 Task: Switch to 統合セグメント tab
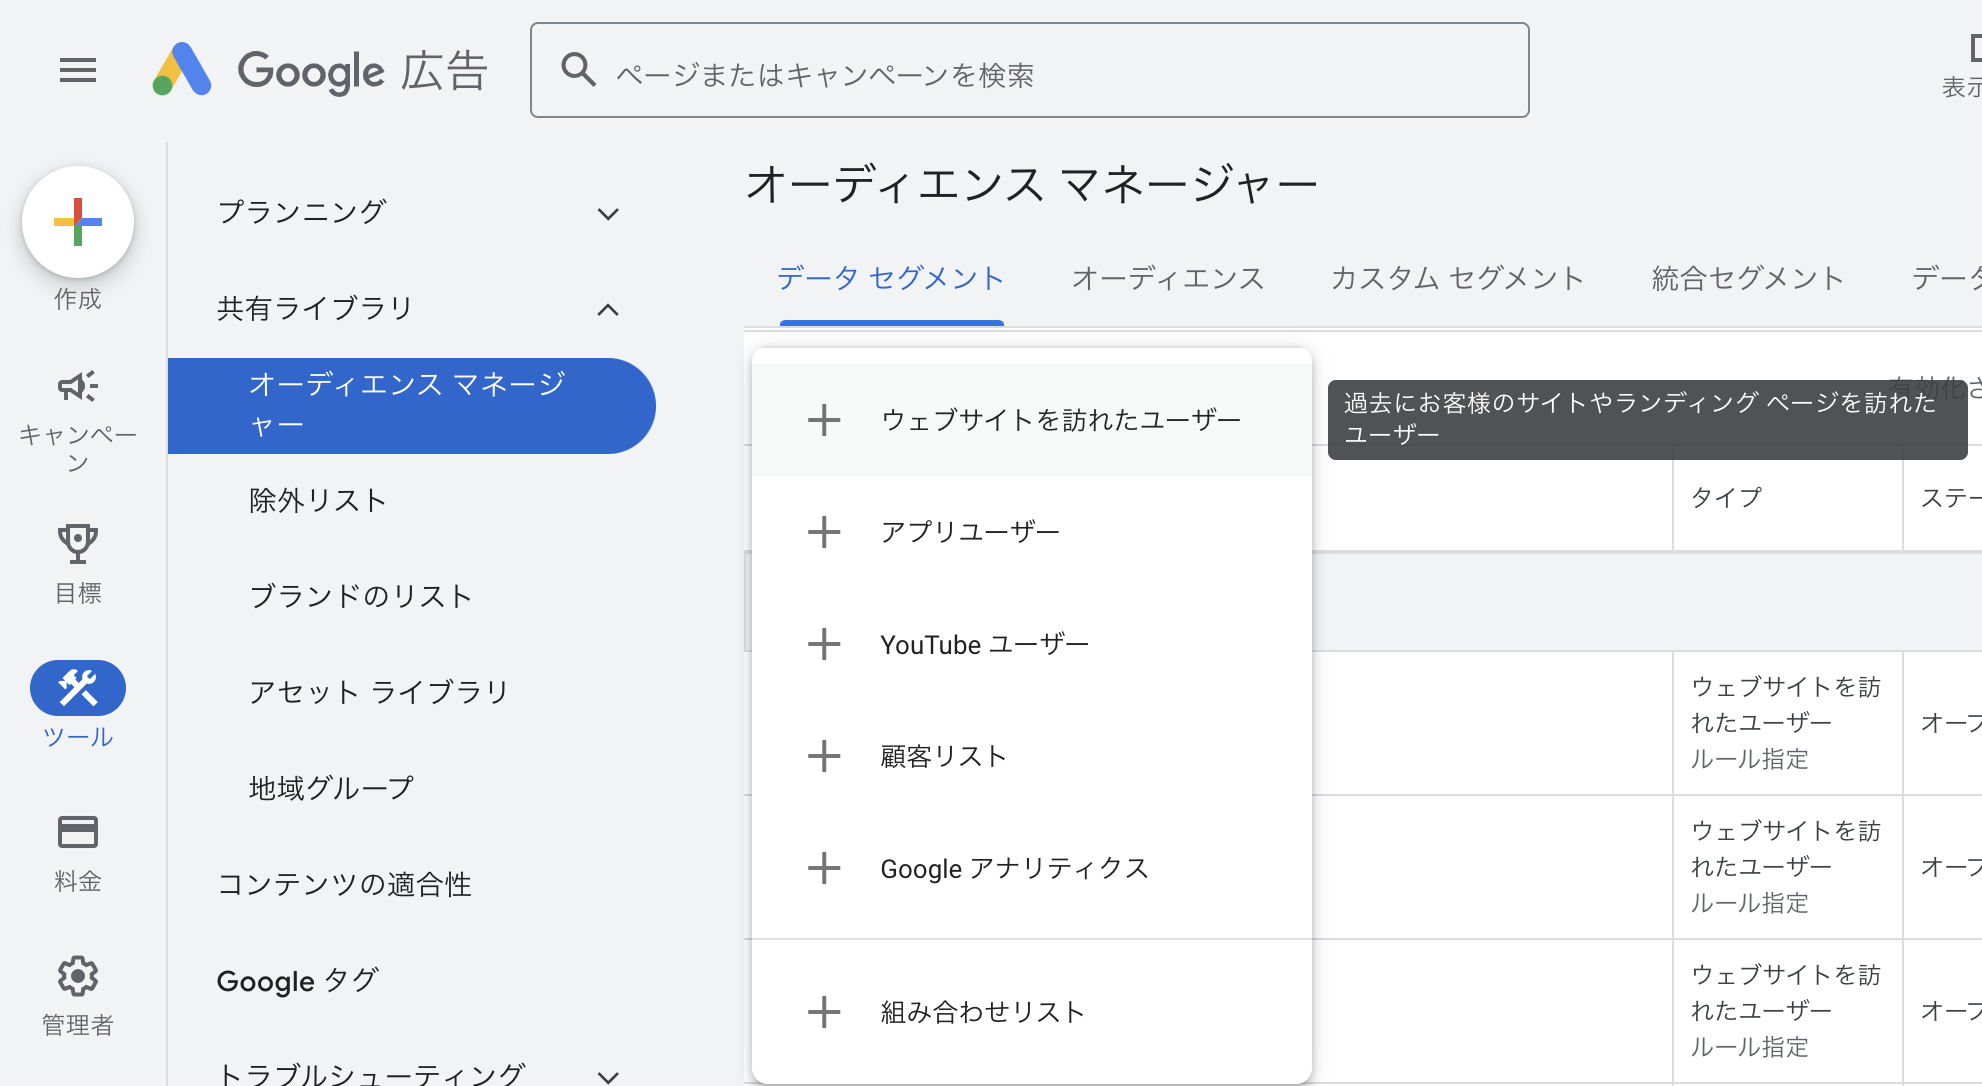click(1748, 278)
